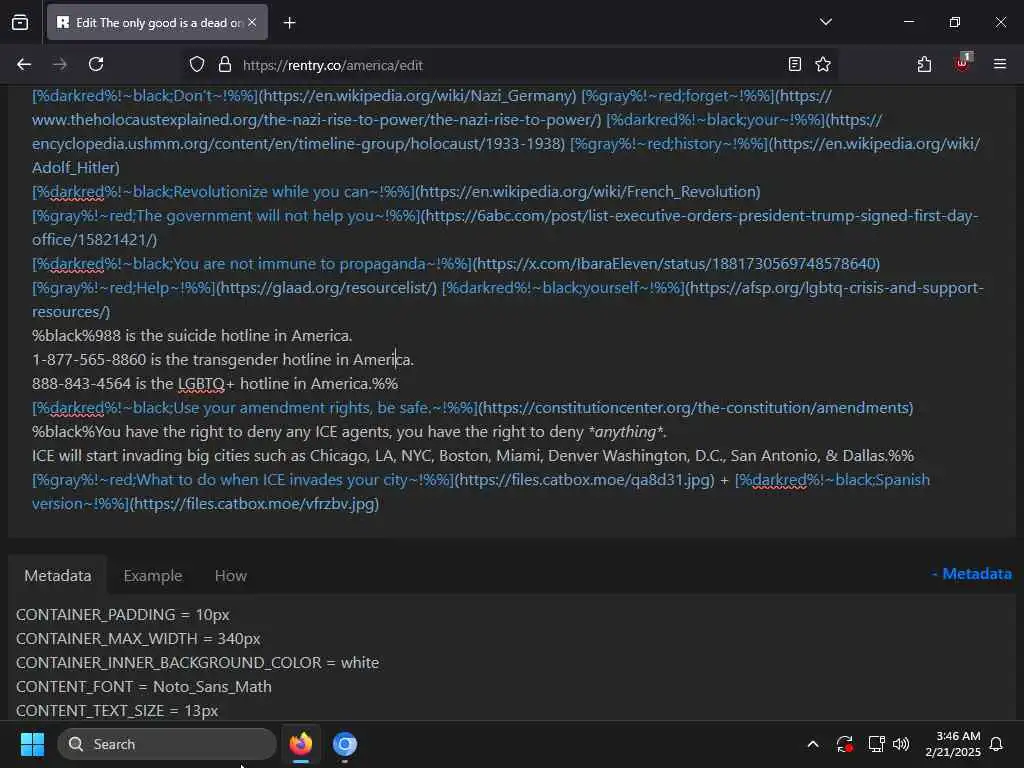Restore down the Firefox window
Screen dimensions: 1024x768
955,22
